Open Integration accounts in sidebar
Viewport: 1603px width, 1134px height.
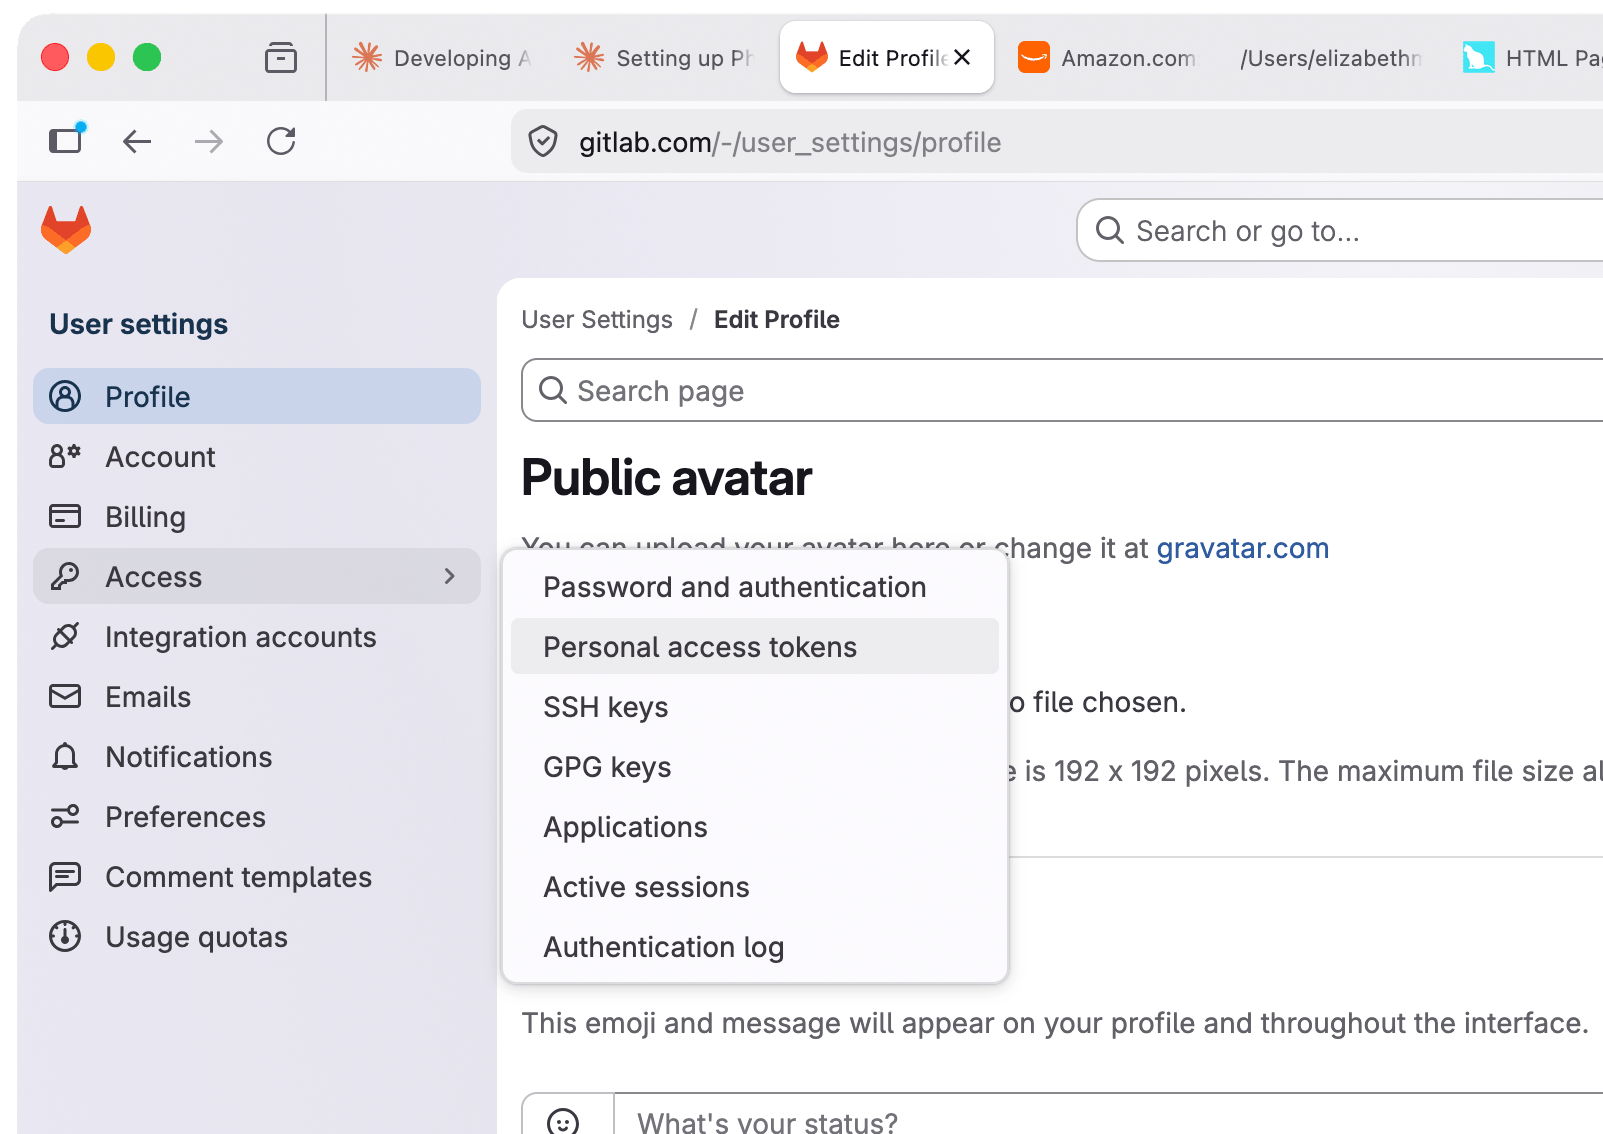click(257, 636)
